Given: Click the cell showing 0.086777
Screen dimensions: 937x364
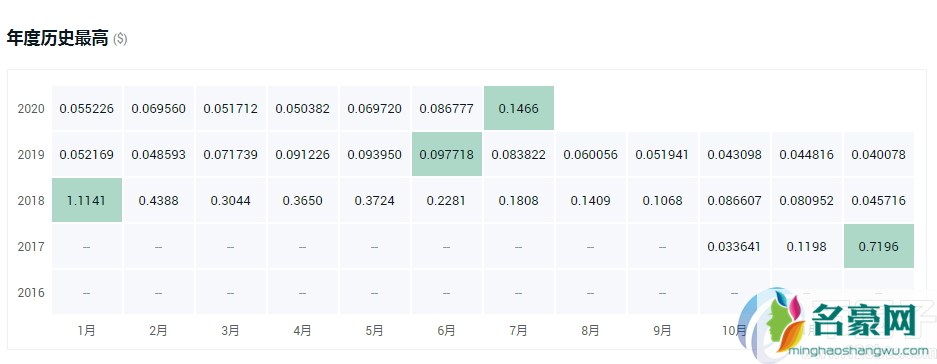Looking at the screenshot, I should pyautogui.click(x=446, y=108).
